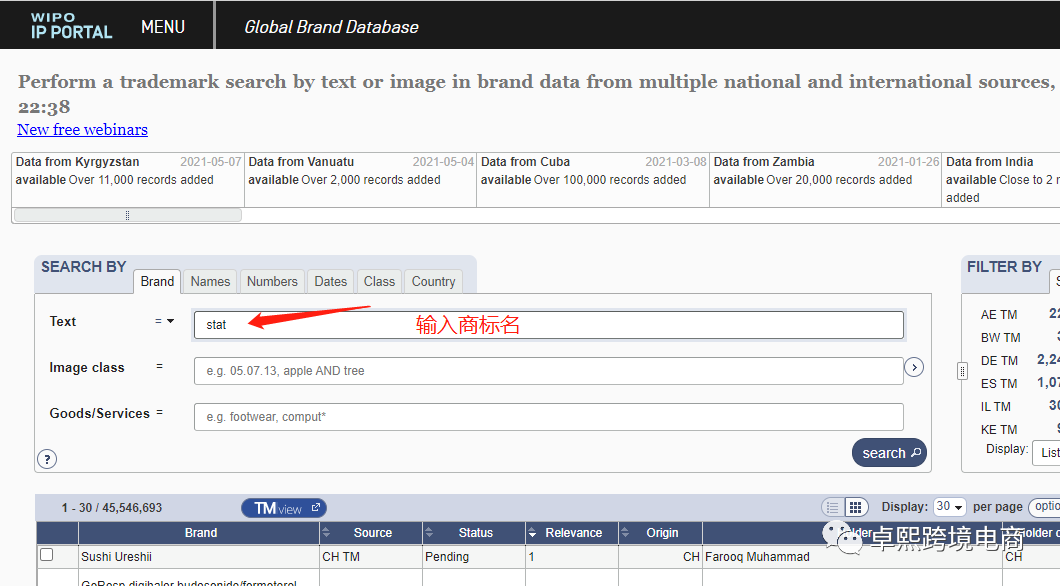Click the Data from Kyrgyzstan news item

[128, 179]
